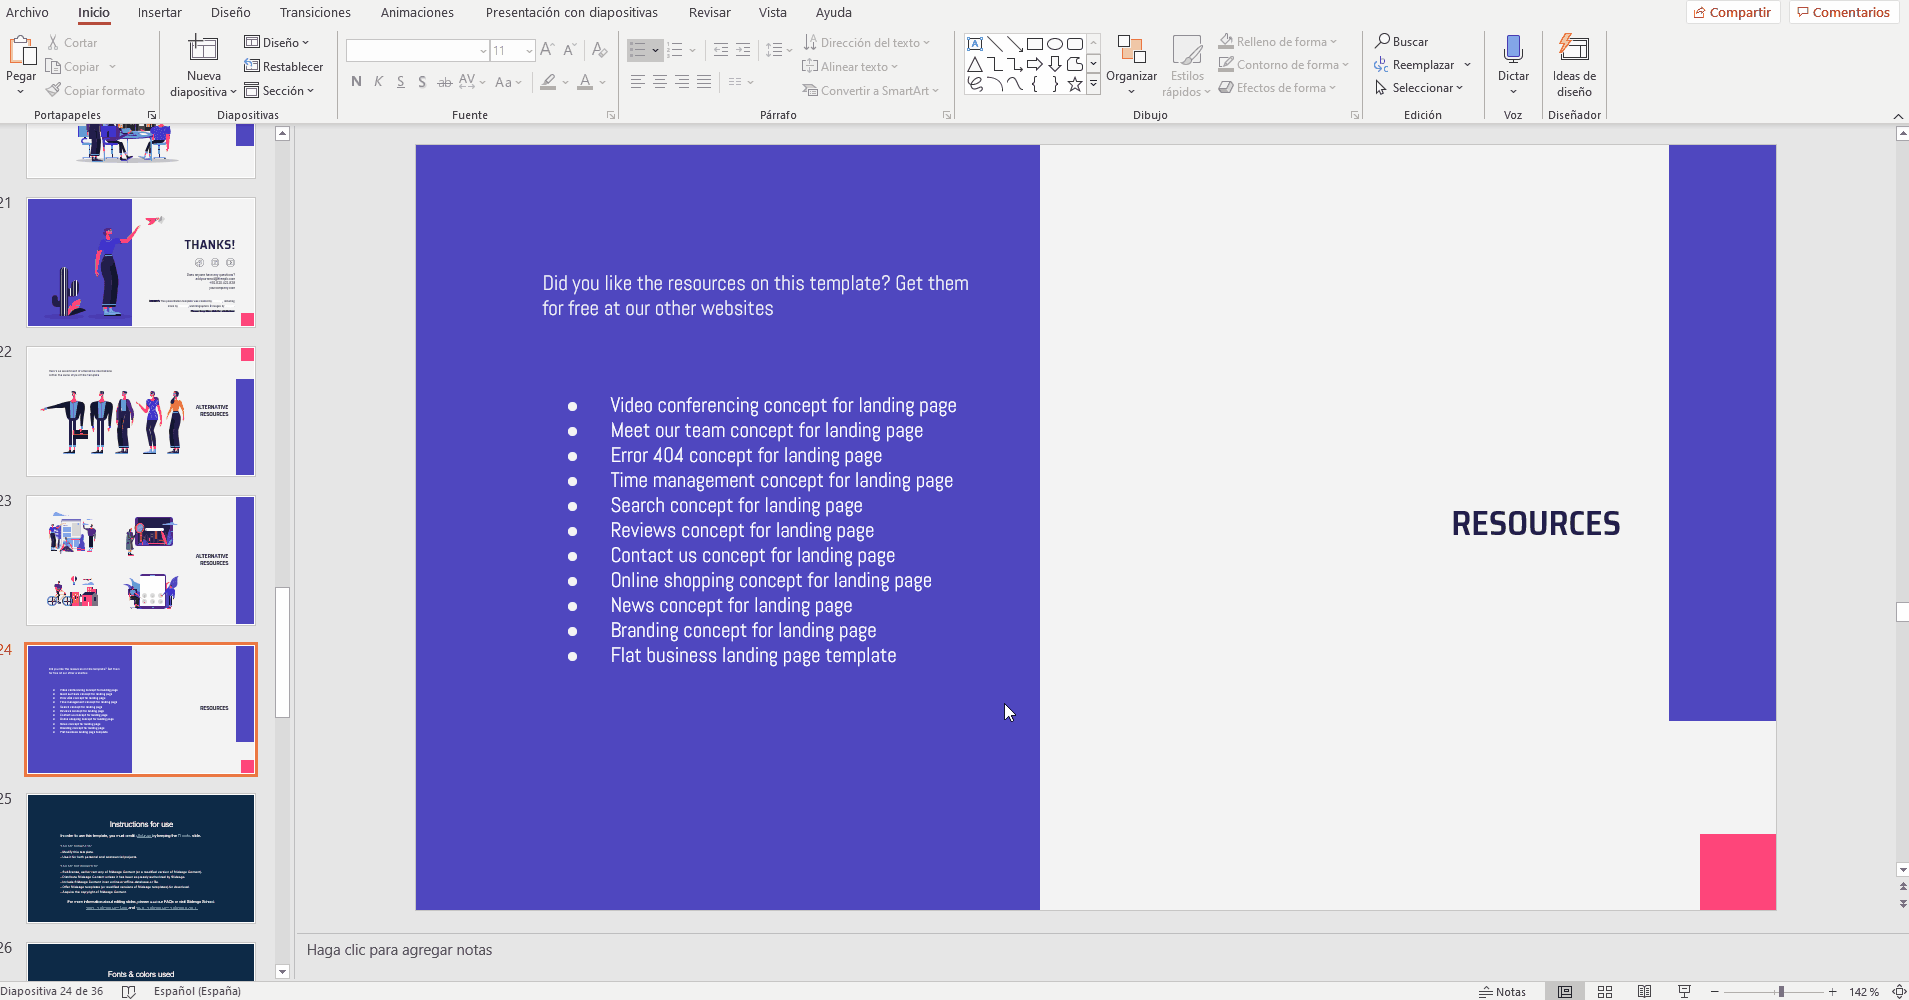This screenshot has width=1909, height=1000.
Task: Click Restablecer slide button
Action: (x=284, y=67)
